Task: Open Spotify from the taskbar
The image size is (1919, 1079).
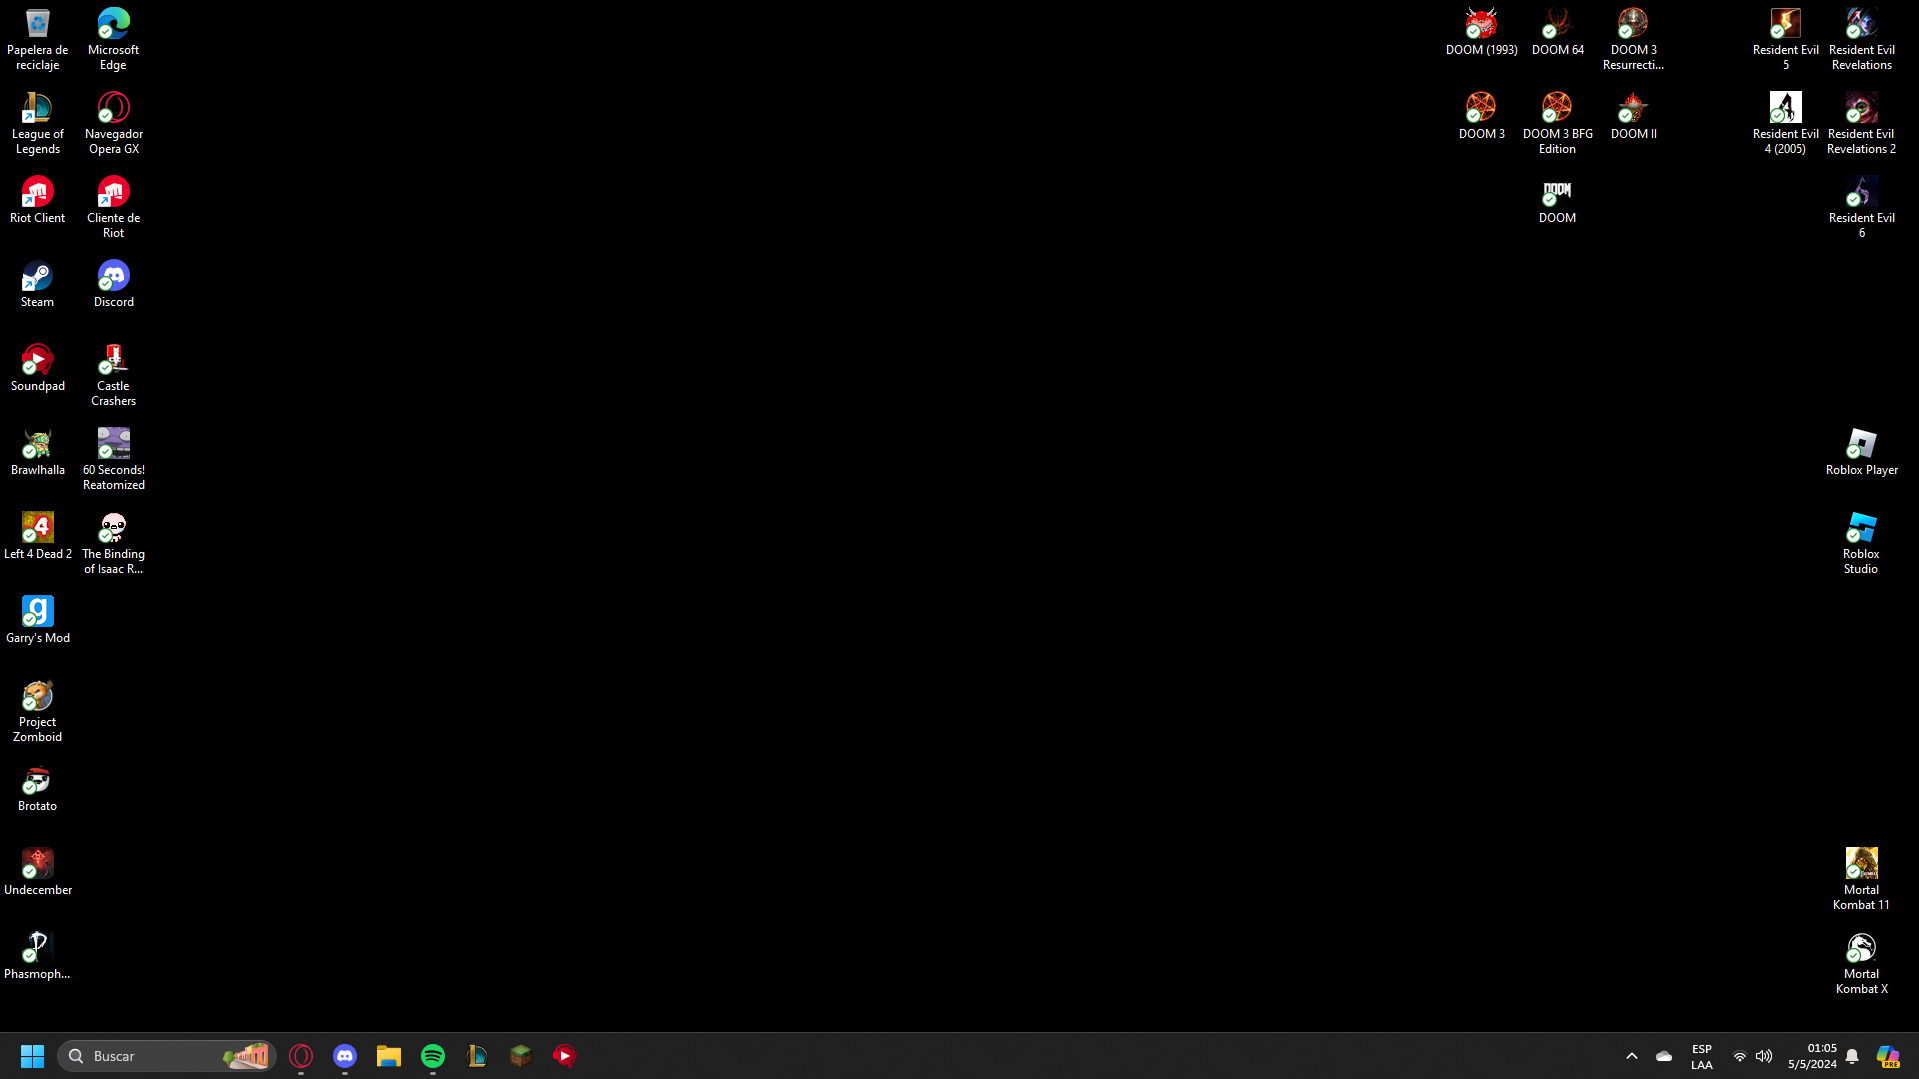Action: coord(433,1056)
